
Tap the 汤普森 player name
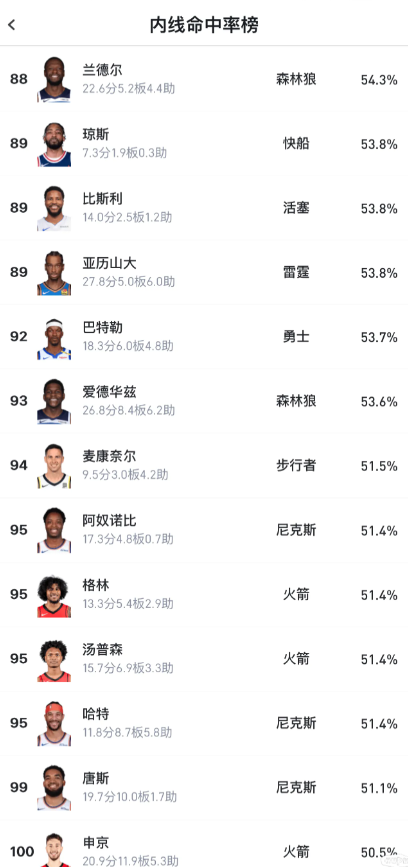coord(102,650)
